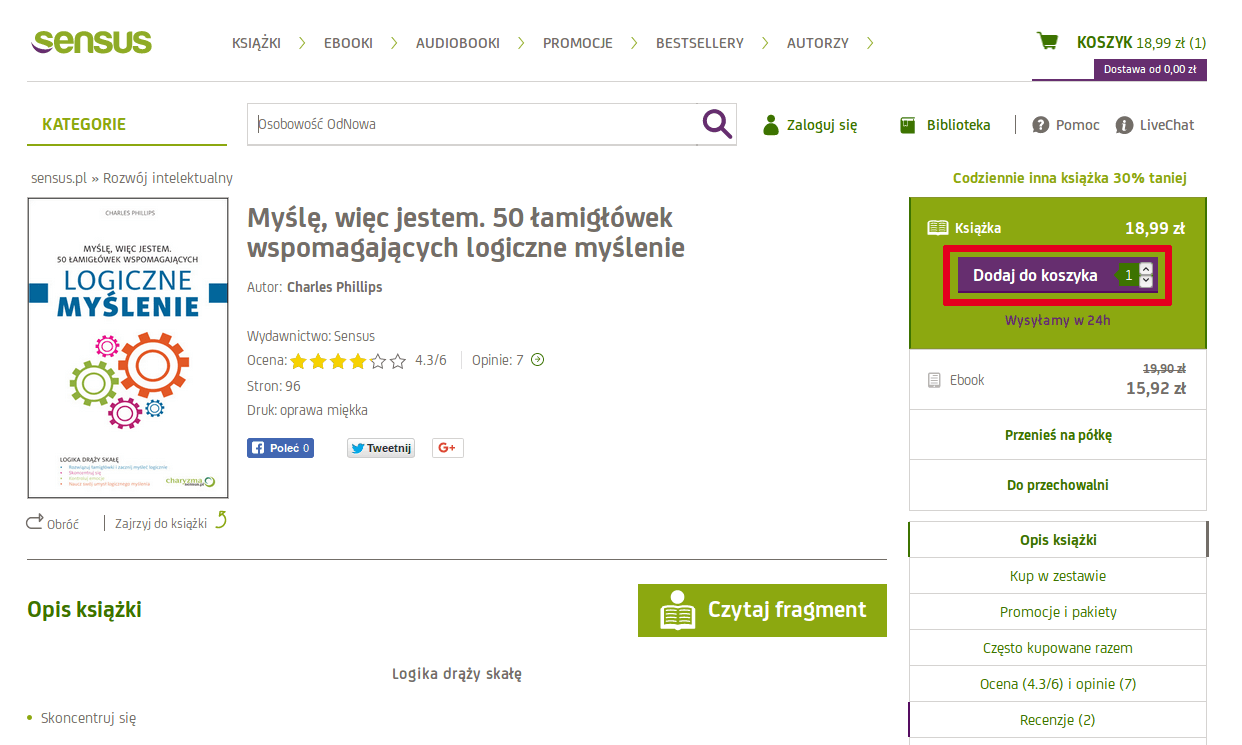Open the AUTORZY menu
1242x745 pixels.
(818, 43)
